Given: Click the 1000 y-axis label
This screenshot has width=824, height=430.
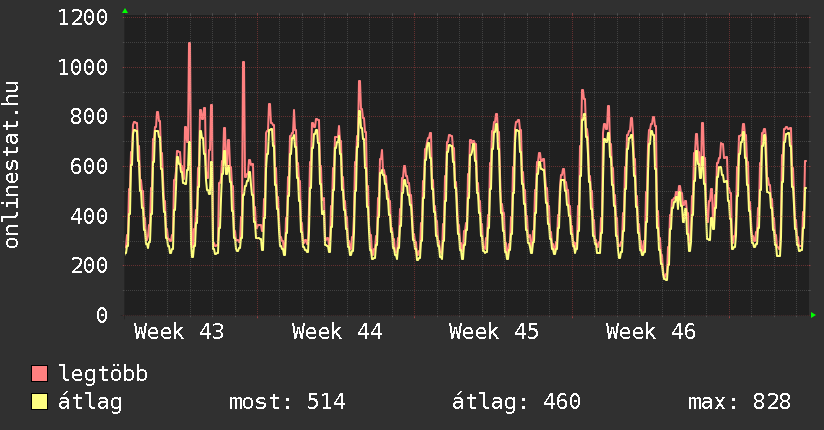Looking at the screenshot, I should 83,68.
